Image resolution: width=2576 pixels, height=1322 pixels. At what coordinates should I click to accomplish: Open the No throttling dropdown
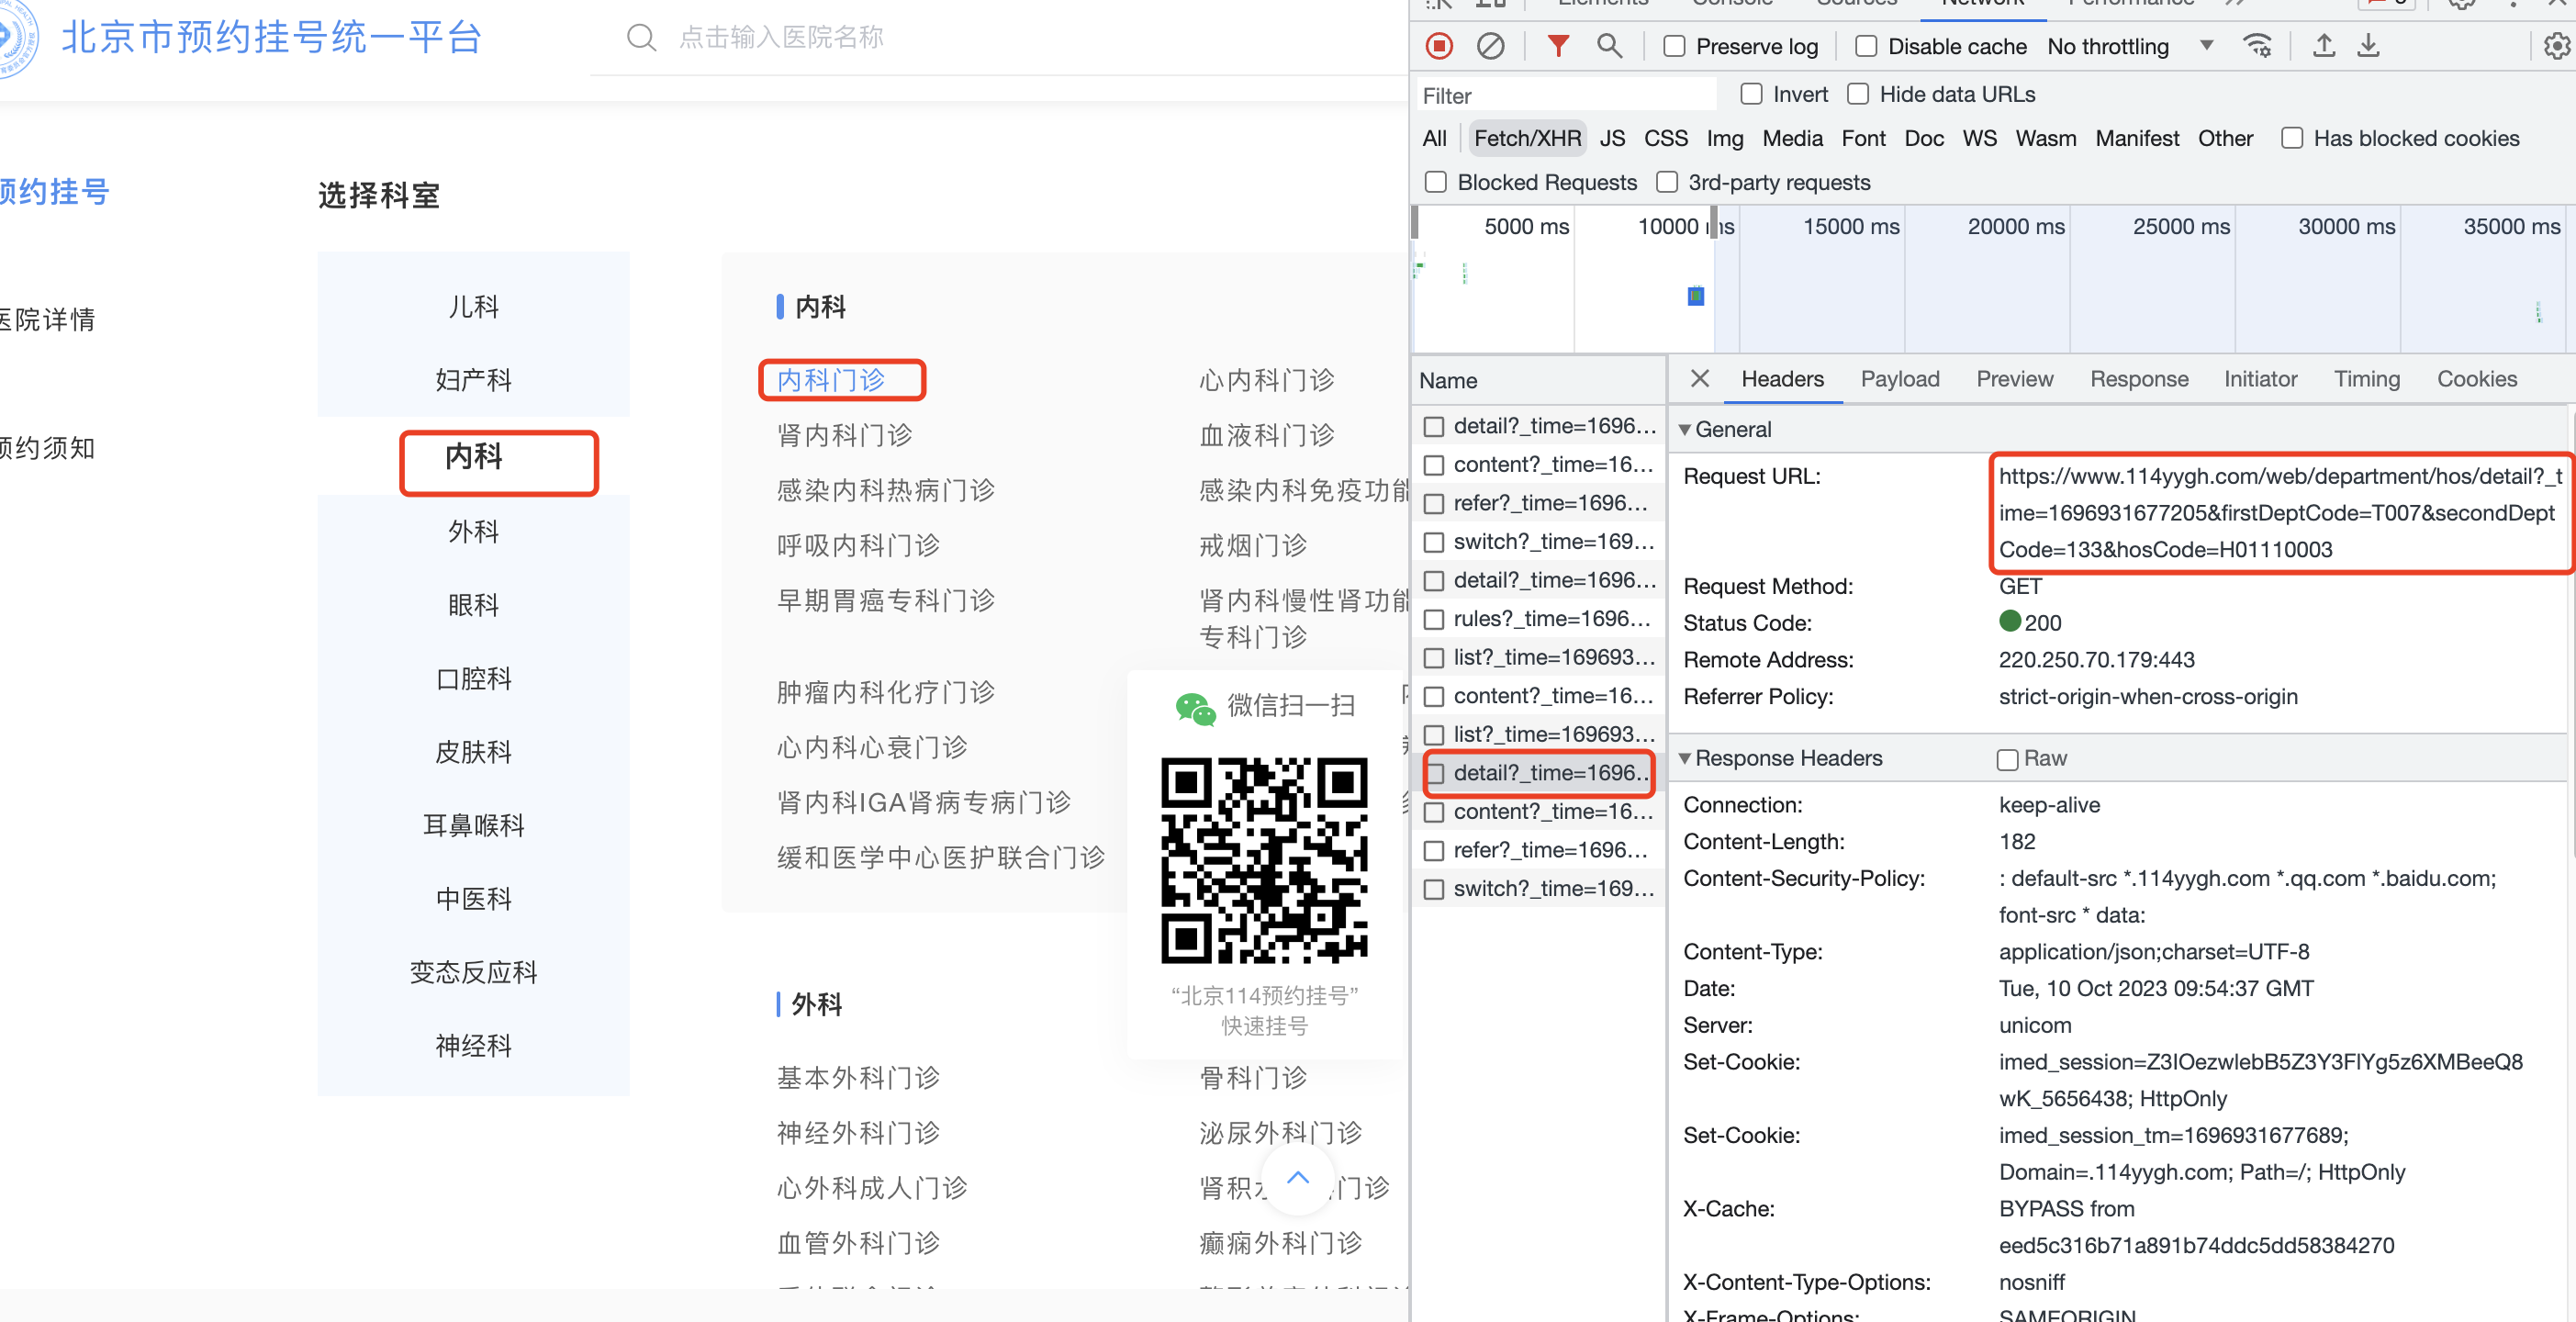pos(2130,47)
